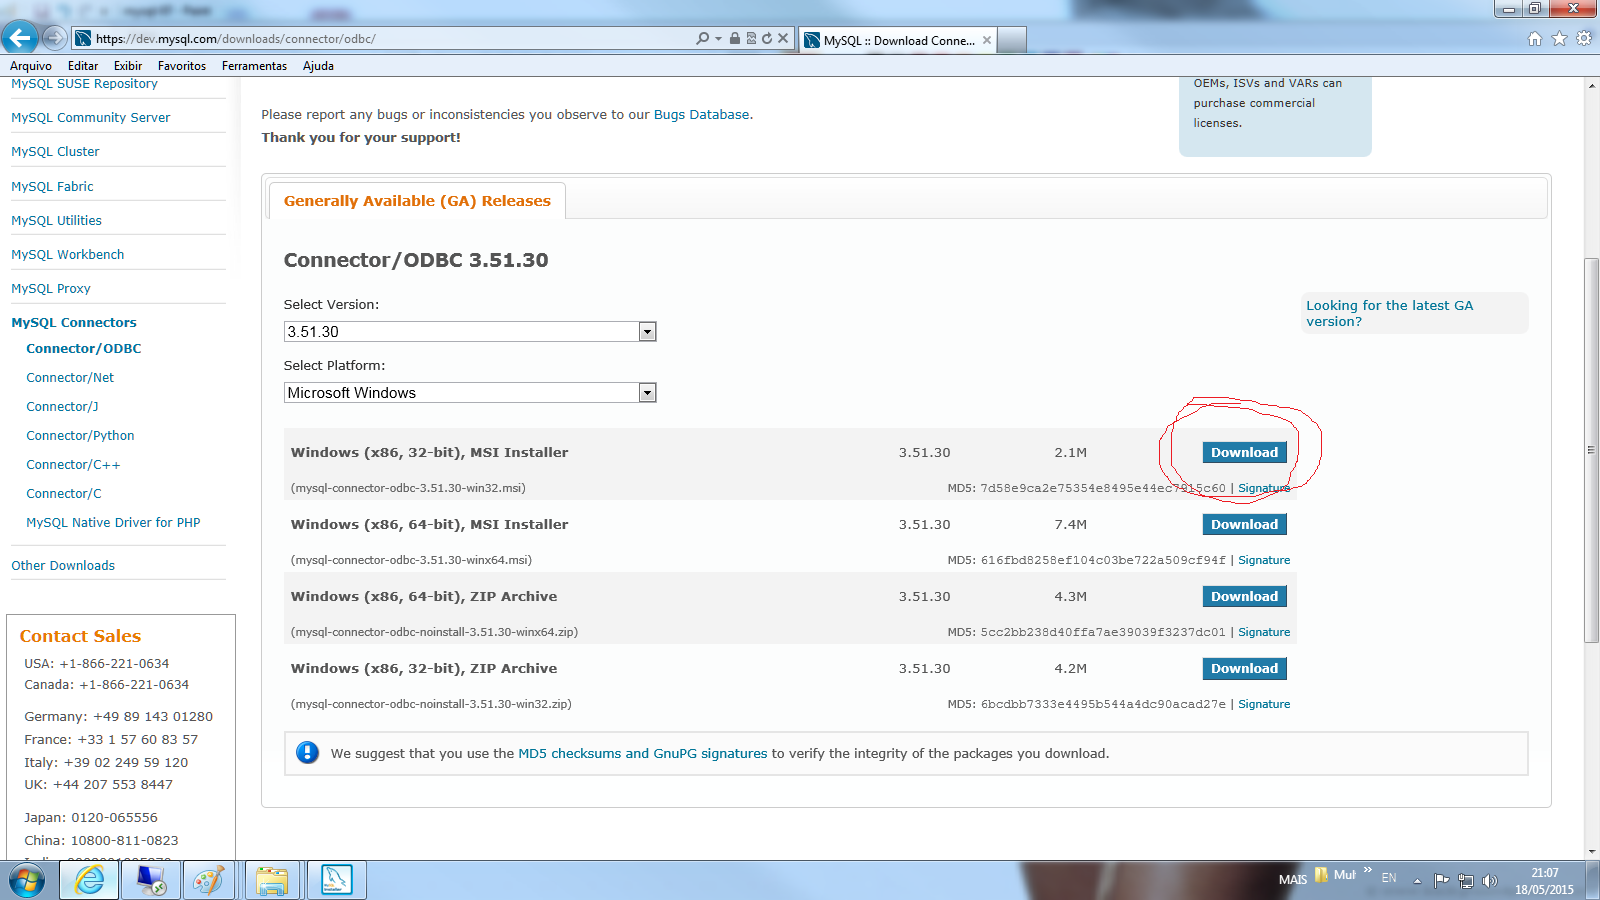
Task: Open Signature link for noinstall win32.zip
Action: [x=1264, y=704]
